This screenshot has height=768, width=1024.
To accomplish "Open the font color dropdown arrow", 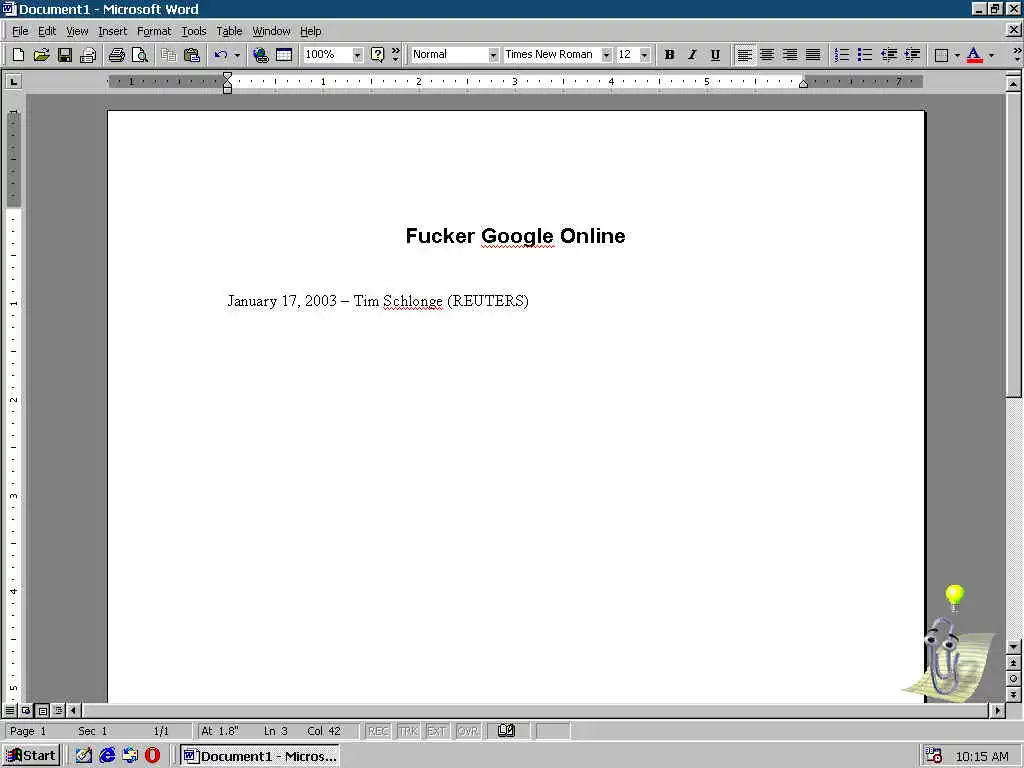I will 991,55.
